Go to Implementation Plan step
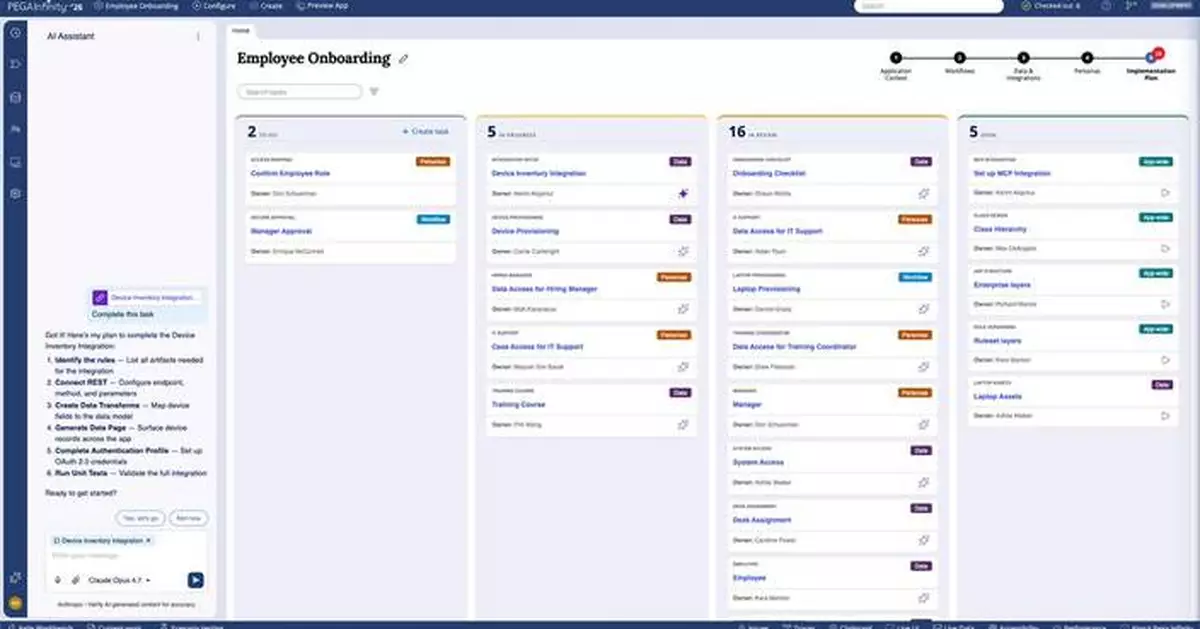The image size is (1200, 629). pos(1151,64)
